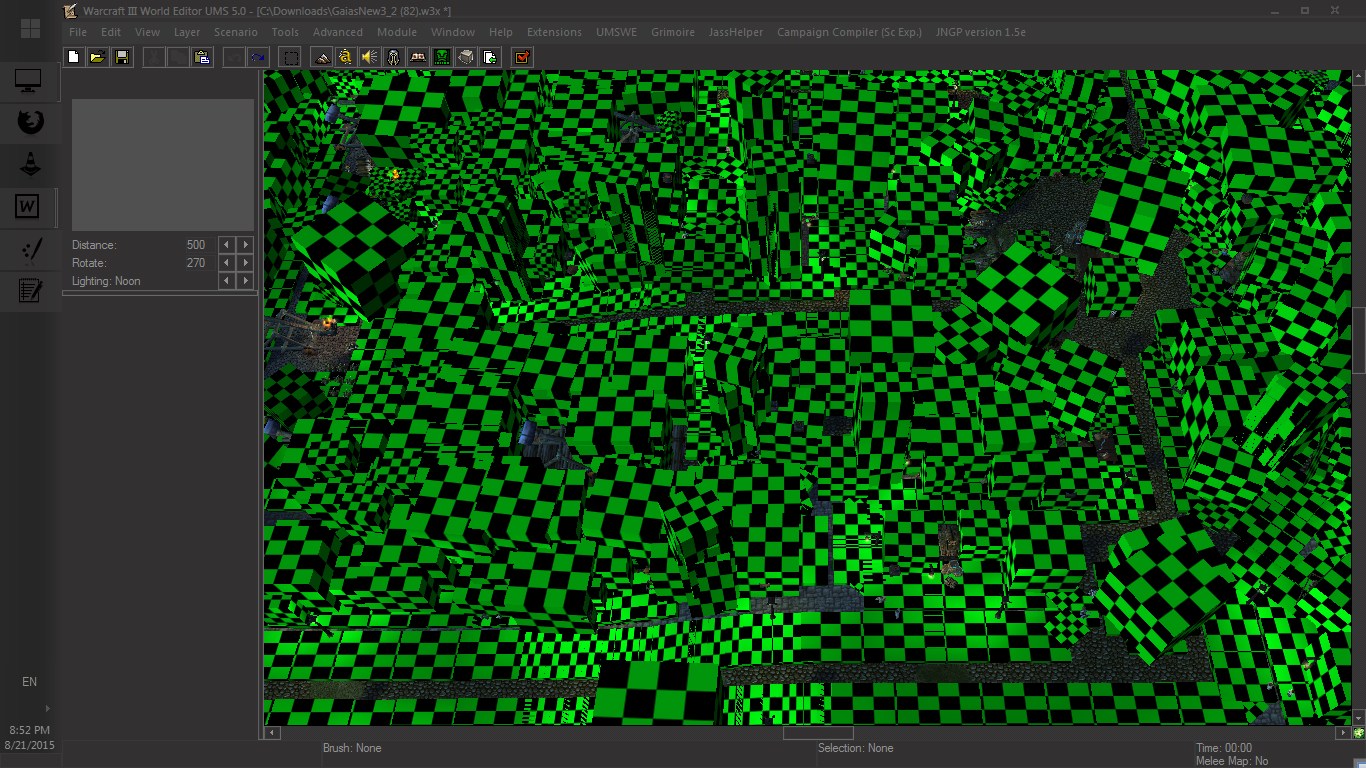The width and height of the screenshot is (1366, 768).
Task: Open the Sound Editor speaker icon
Action: coord(370,57)
